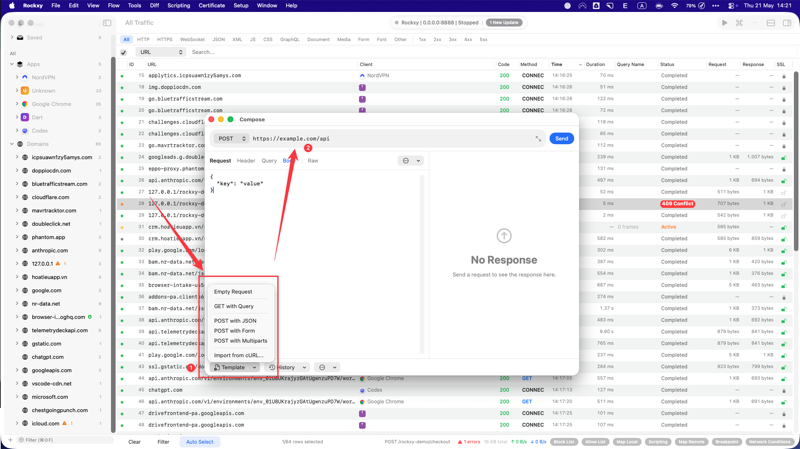The height and width of the screenshot is (449, 800).
Task: Filter traffic by JSON type tab
Action: pos(218,39)
